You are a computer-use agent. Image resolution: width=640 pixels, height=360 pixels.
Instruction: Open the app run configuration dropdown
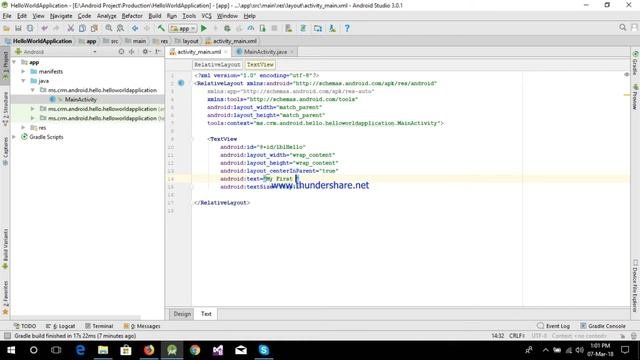[183, 29]
